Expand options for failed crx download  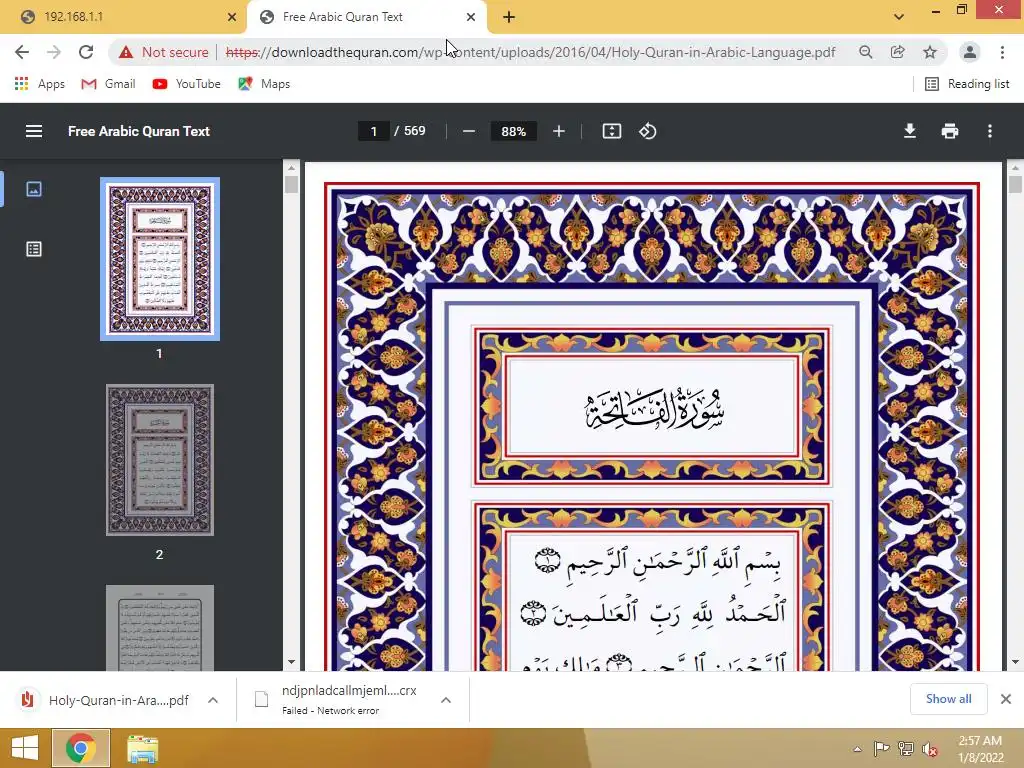(x=446, y=700)
